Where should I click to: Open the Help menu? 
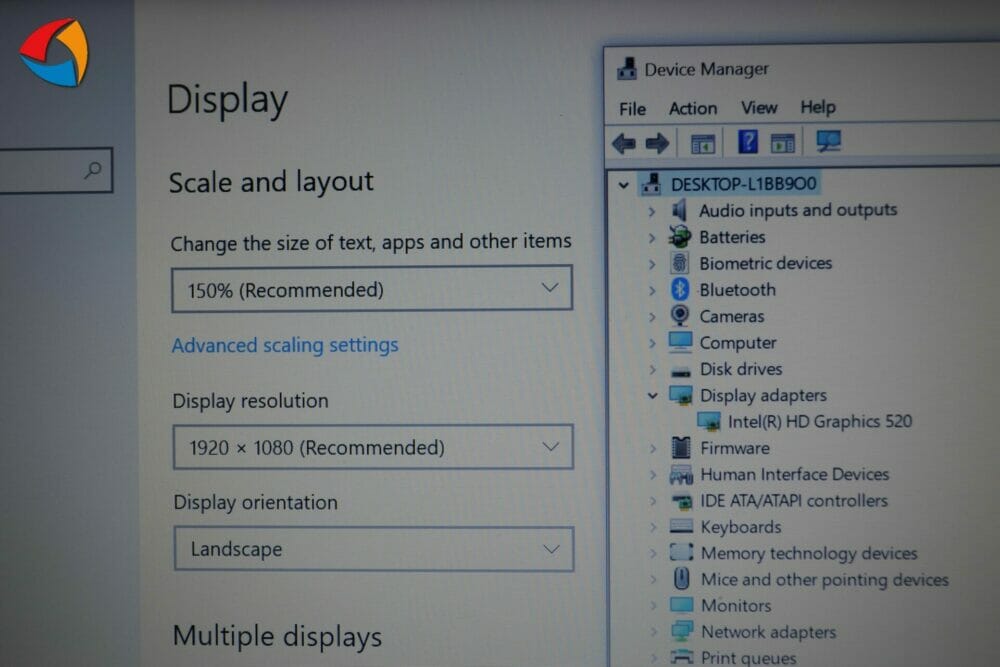[x=818, y=106]
